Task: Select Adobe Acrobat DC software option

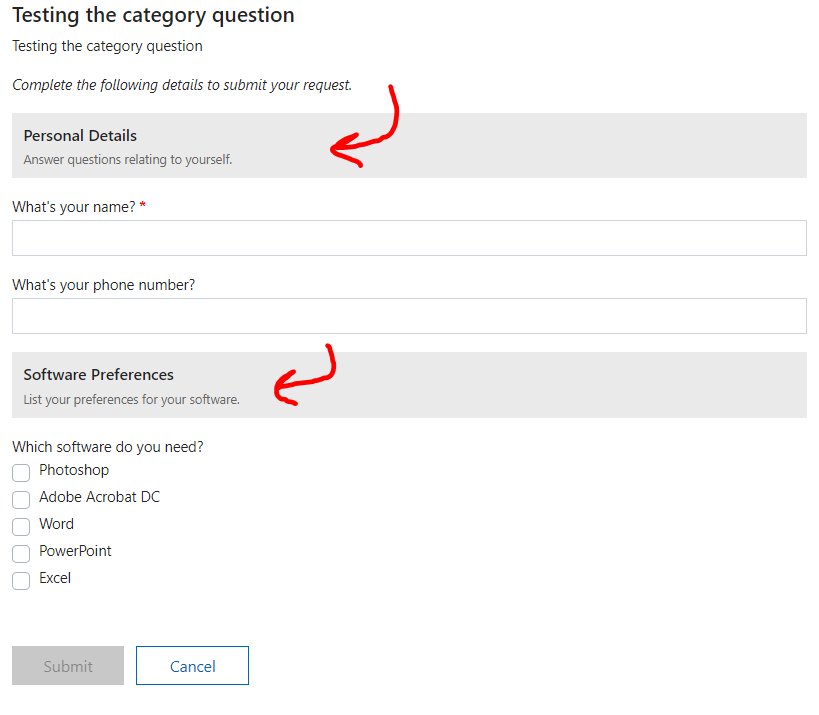Action: pyautogui.click(x=21, y=499)
